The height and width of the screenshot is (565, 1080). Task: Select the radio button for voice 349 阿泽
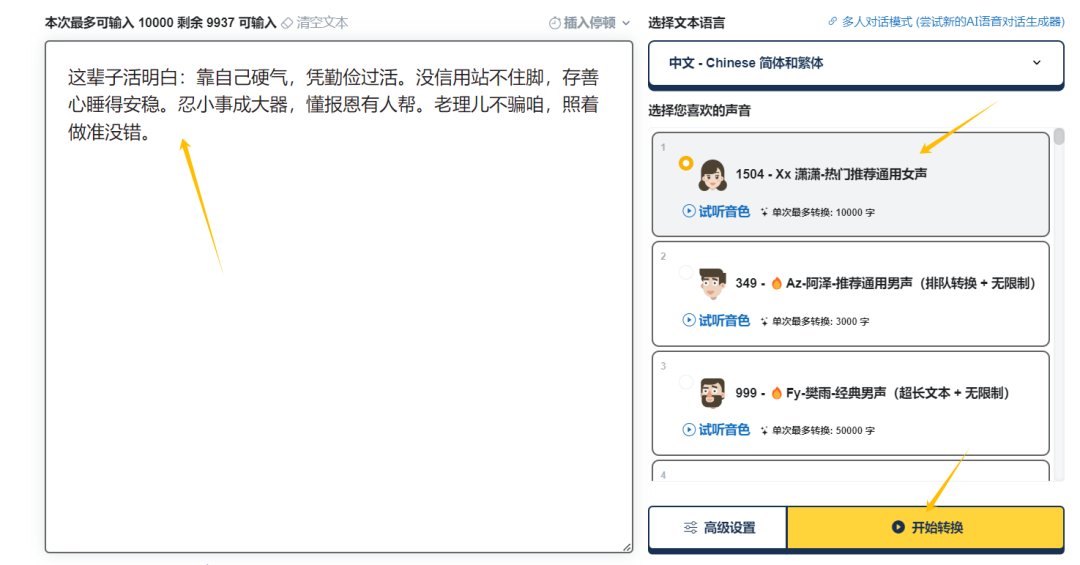point(685,272)
